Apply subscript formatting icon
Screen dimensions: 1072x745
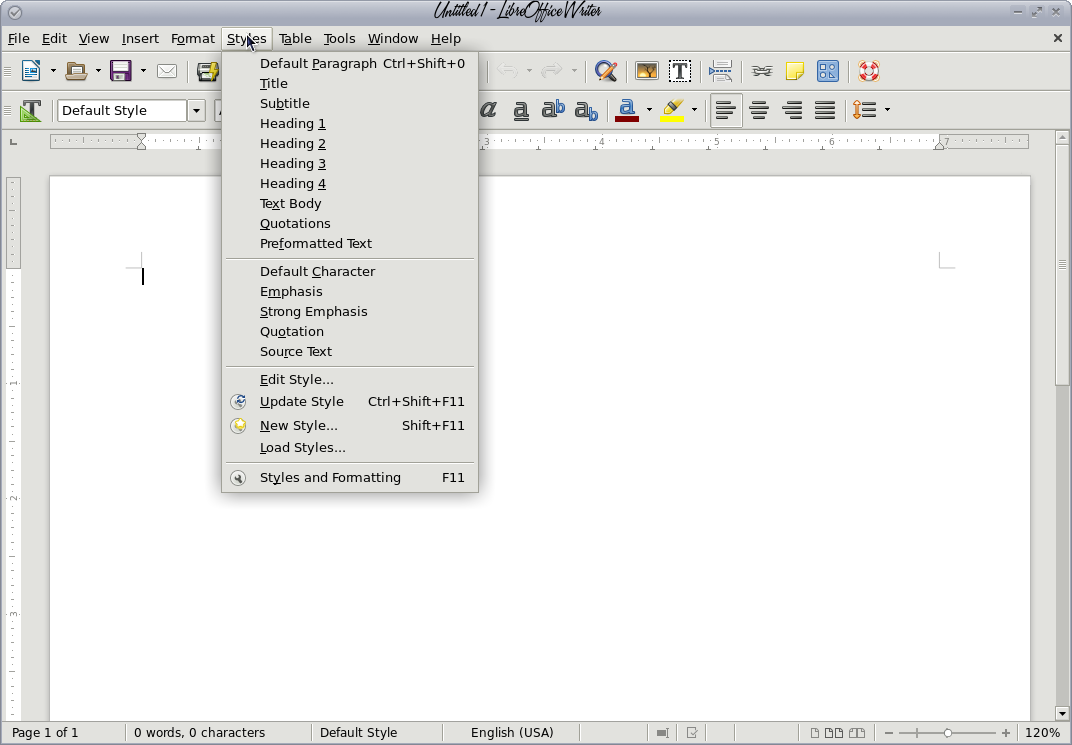point(587,111)
